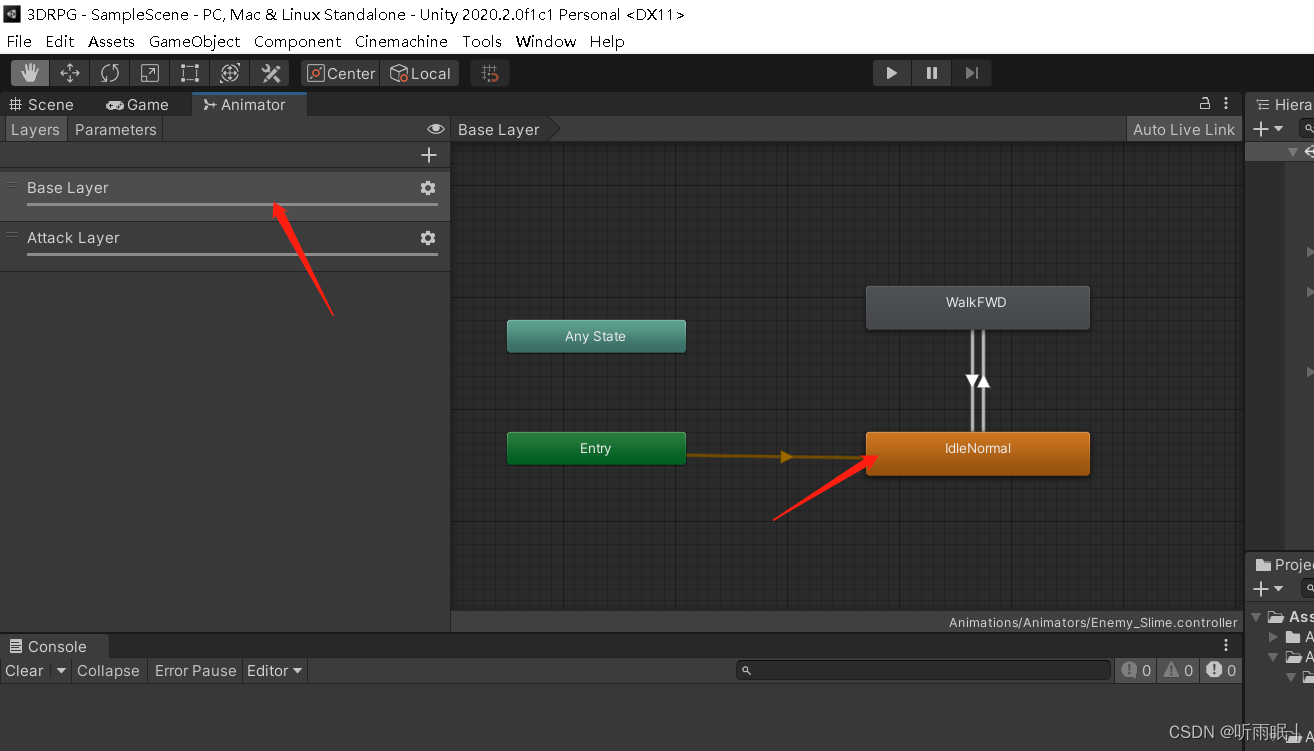
Task: Pause the game
Action: click(932, 73)
